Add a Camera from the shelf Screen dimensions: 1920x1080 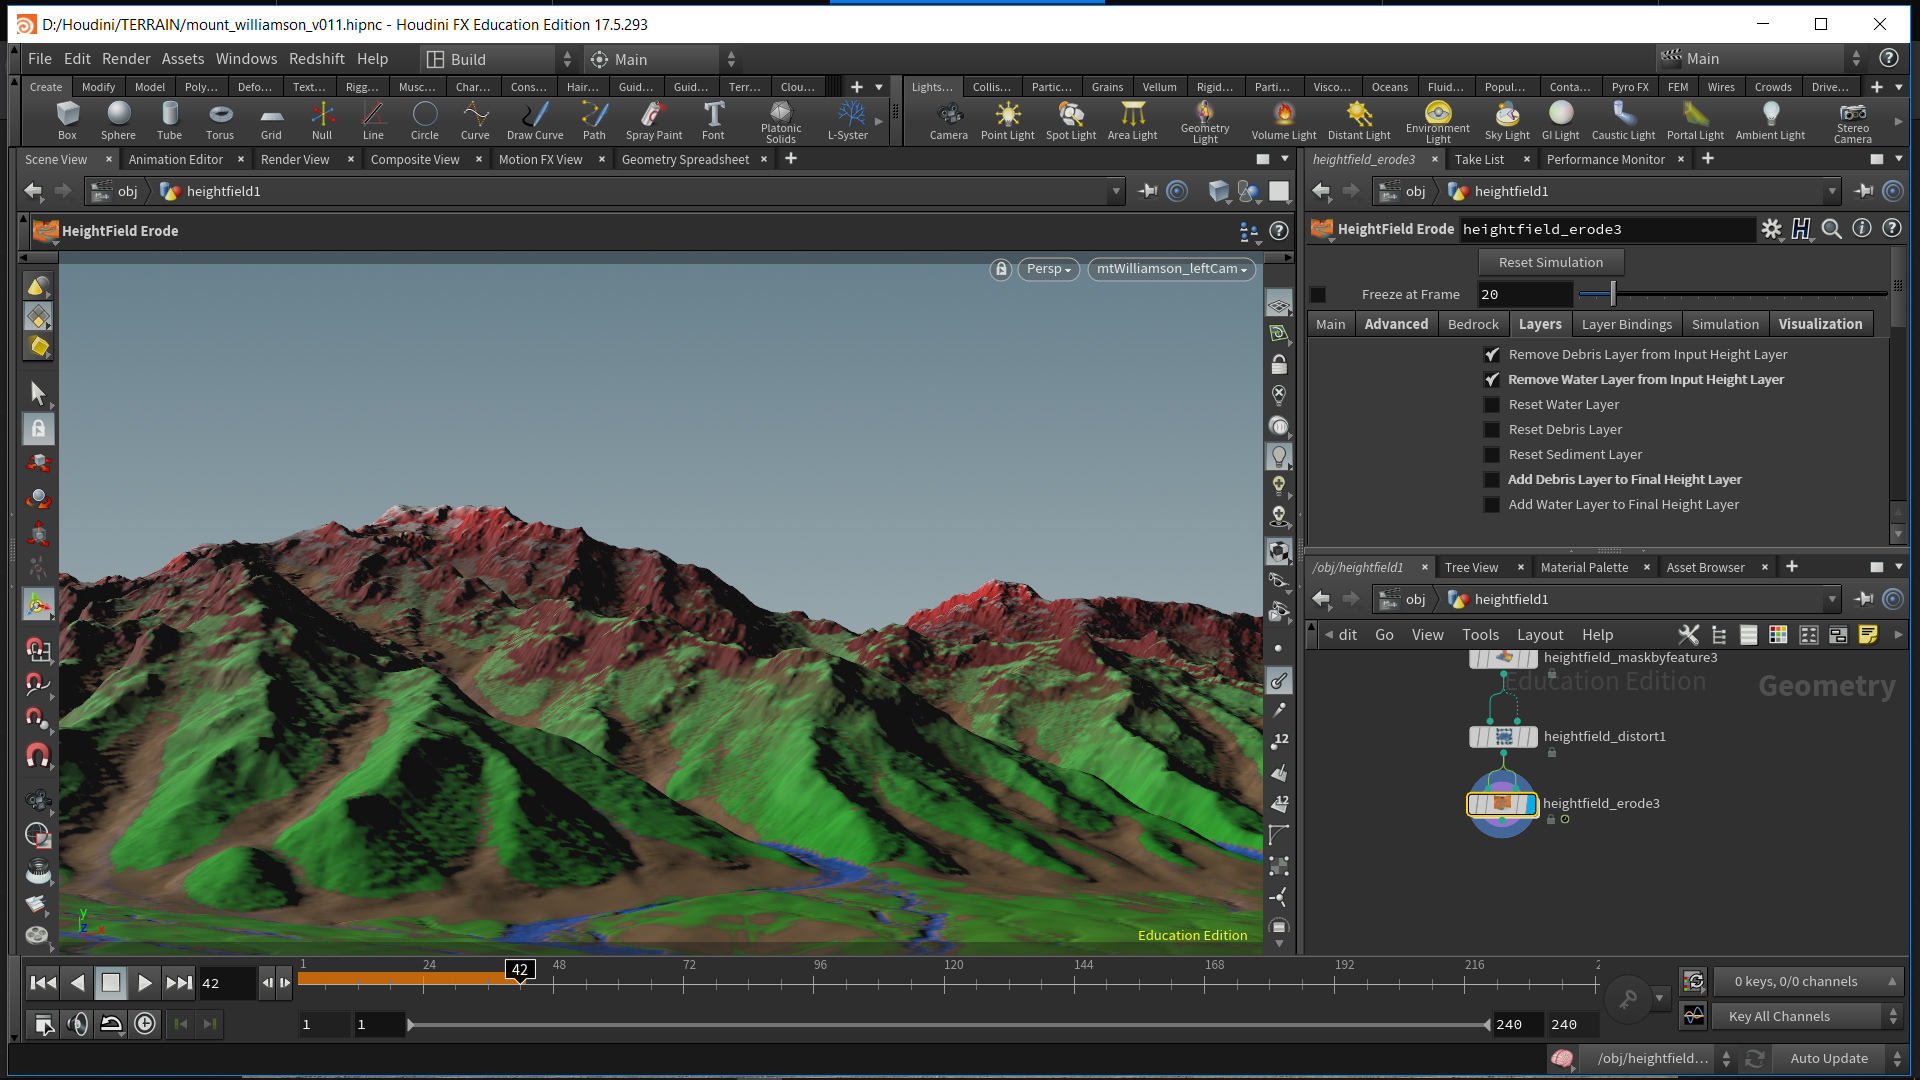pos(948,120)
